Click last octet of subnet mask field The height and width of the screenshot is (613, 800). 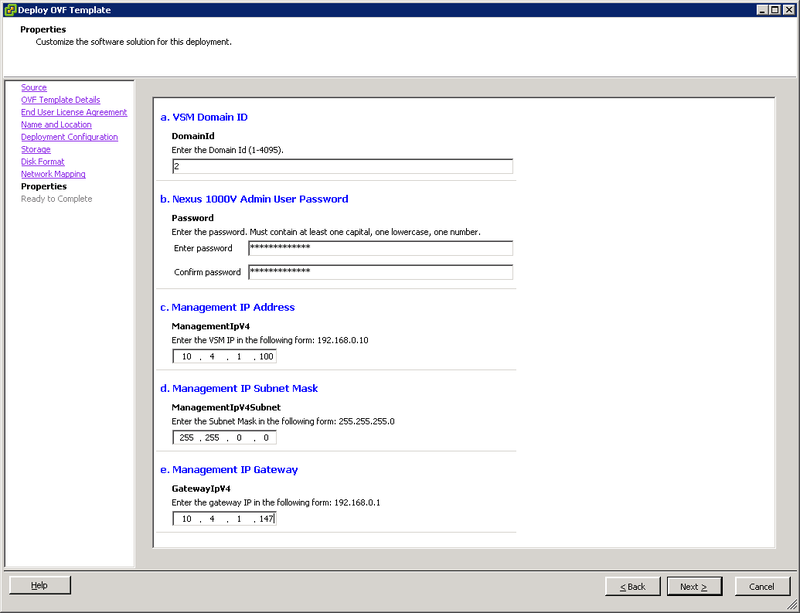coord(266,437)
